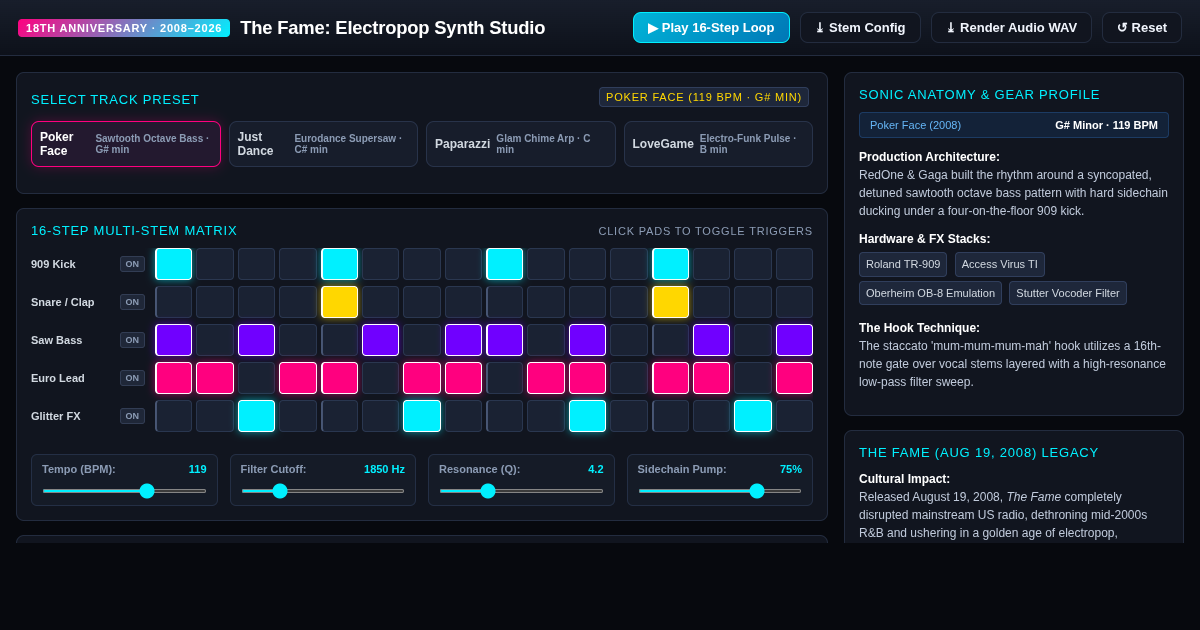
Task: Open Stem Config
Action: pyautogui.click(x=860, y=27)
